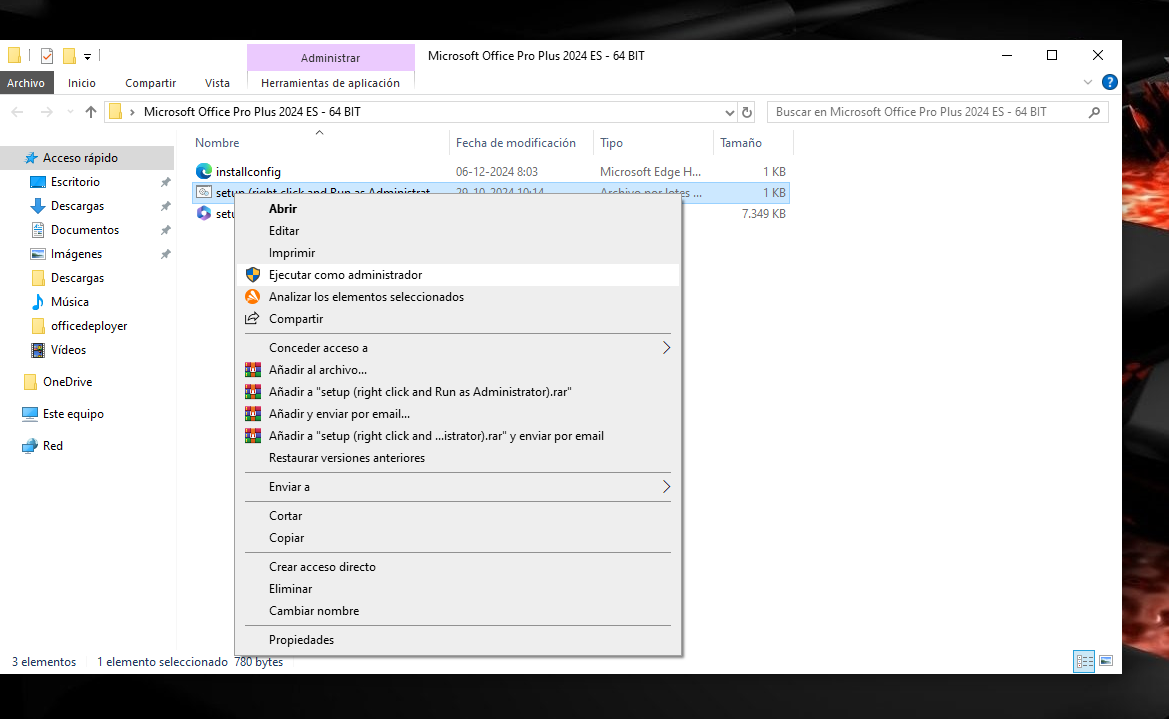
Task: Select OneDrive in navigation pane
Action: tap(67, 382)
